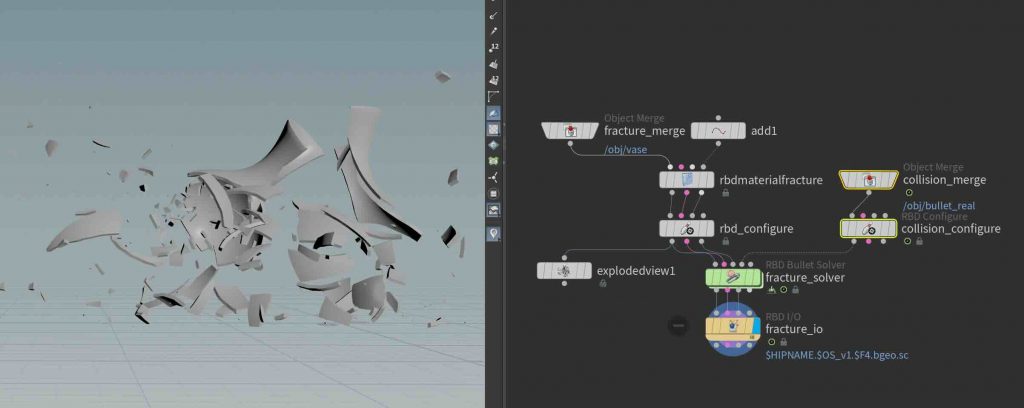Viewport: 1024px width, 408px height.
Task: Toggle the display flag on fracture_io node
Action: (755, 327)
